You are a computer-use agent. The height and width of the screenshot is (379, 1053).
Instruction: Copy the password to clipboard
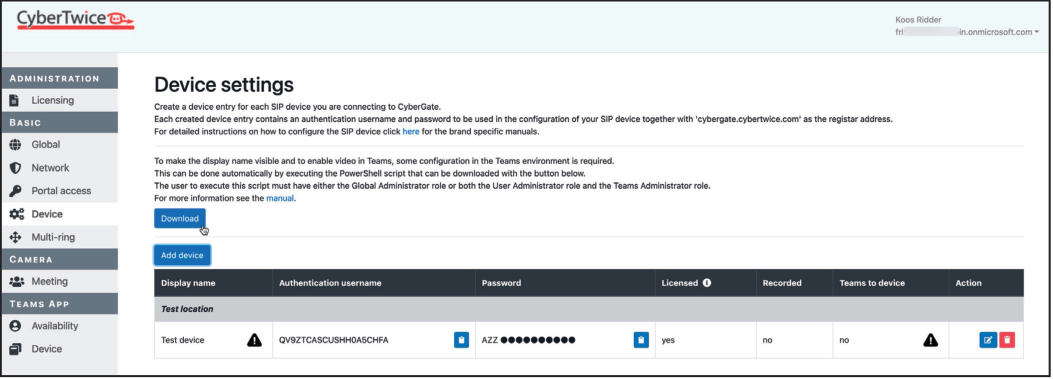click(x=641, y=340)
